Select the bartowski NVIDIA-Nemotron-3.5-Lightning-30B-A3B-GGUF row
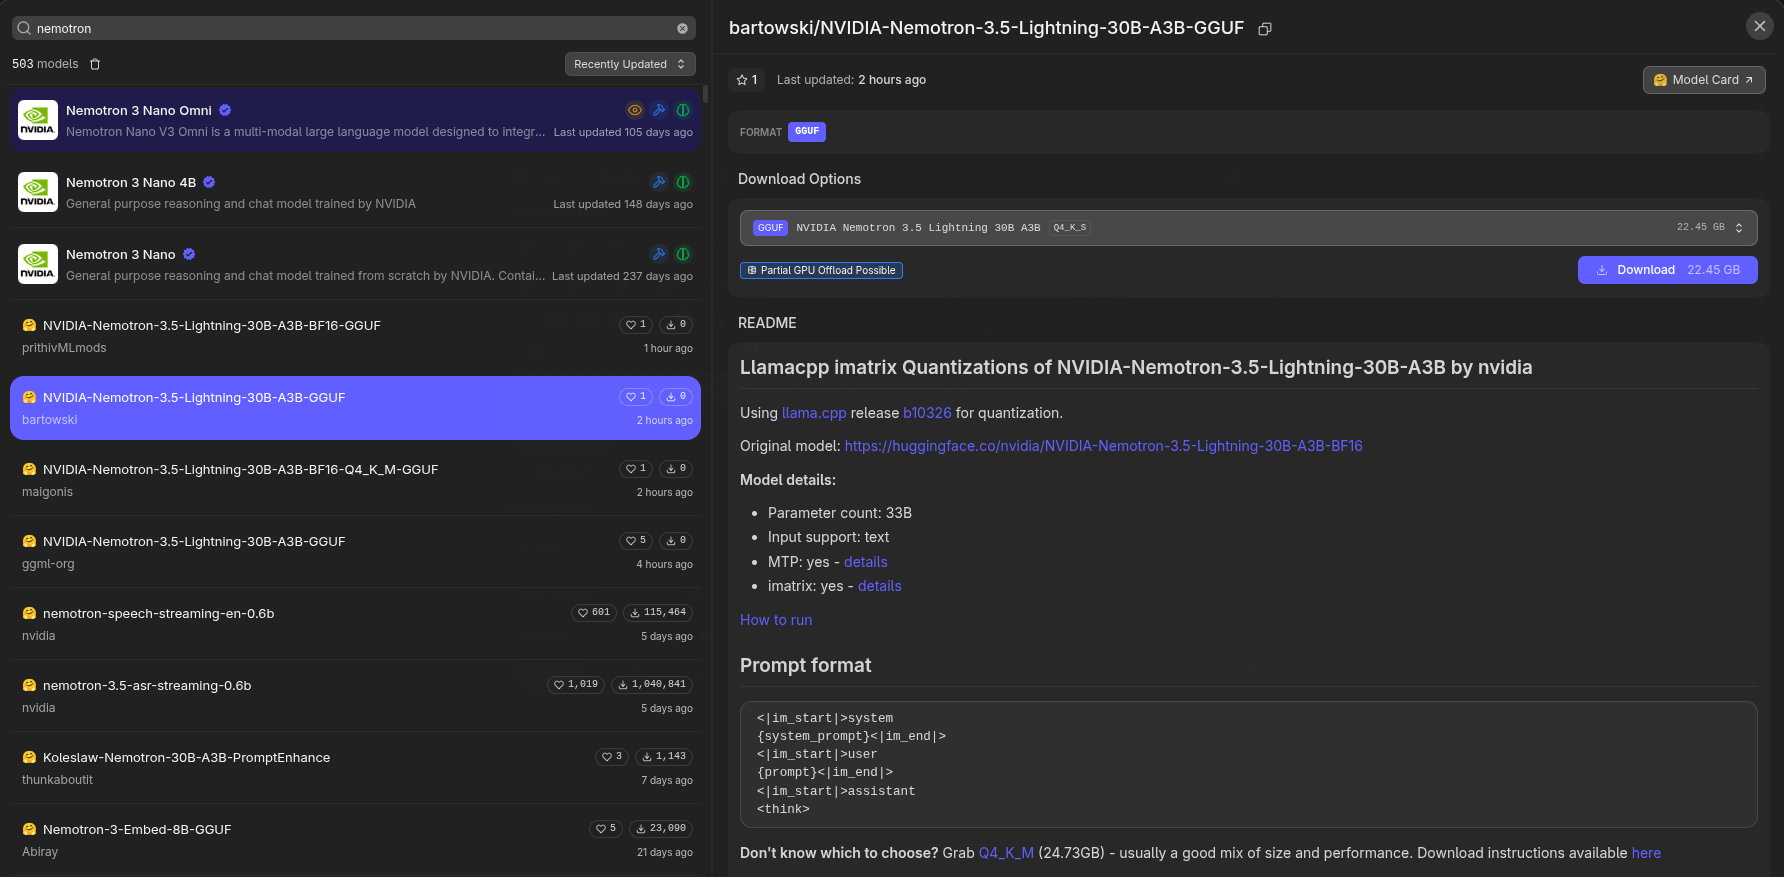The height and width of the screenshot is (877, 1784). click(x=355, y=408)
